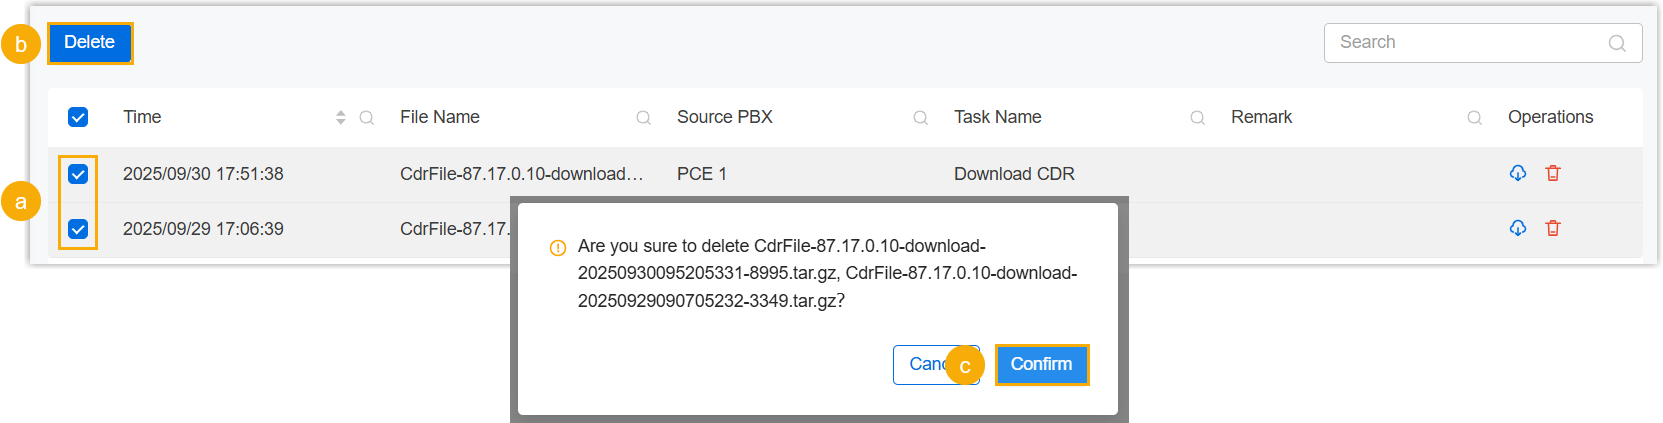This screenshot has width=1663, height=423.
Task: Click the truncated CdrFile name in first row
Action: tap(520, 174)
